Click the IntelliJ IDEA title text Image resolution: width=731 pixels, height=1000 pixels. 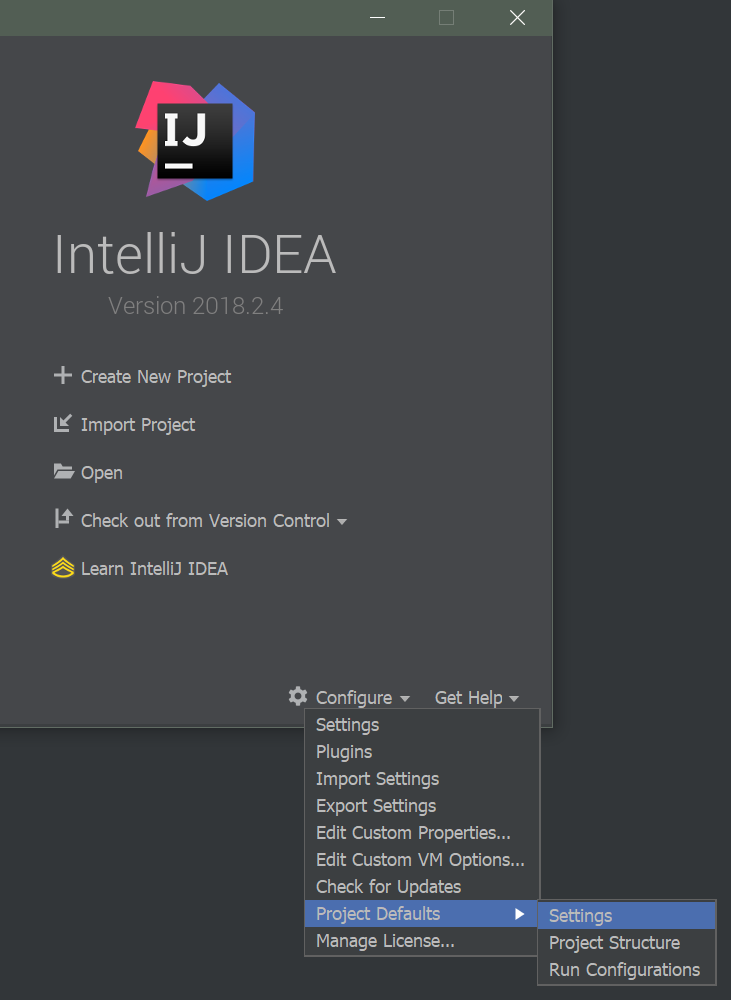tap(195, 254)
